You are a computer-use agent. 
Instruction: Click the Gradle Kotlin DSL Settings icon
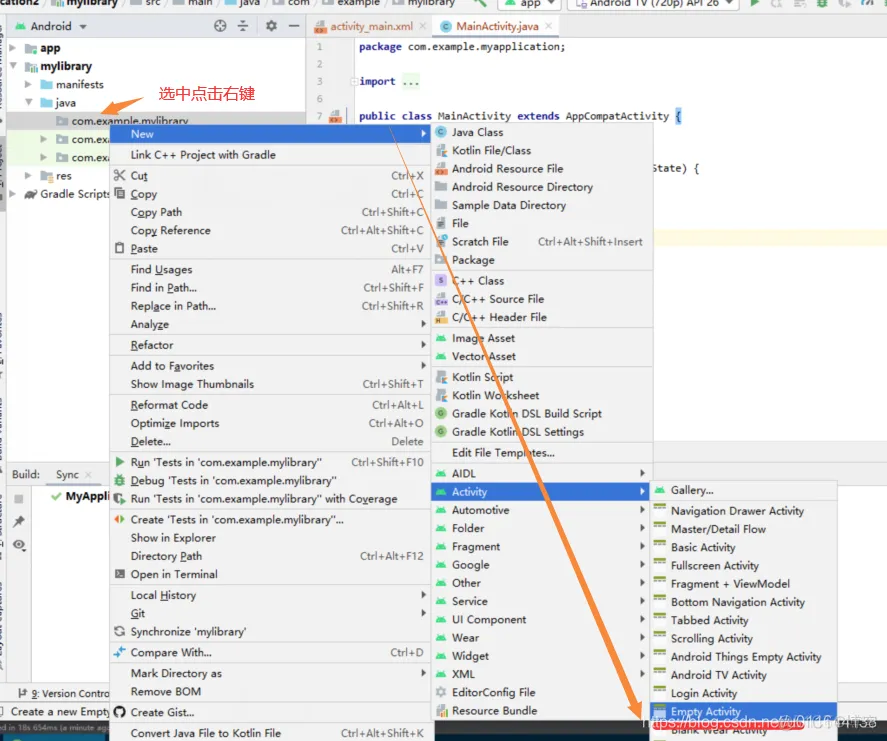click(441, 432)
